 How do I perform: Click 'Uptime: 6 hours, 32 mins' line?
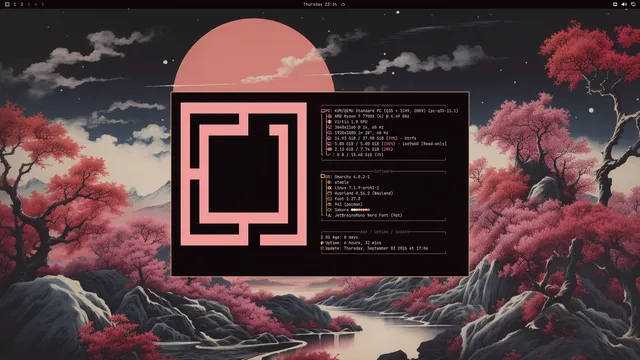tap(351, 243)
